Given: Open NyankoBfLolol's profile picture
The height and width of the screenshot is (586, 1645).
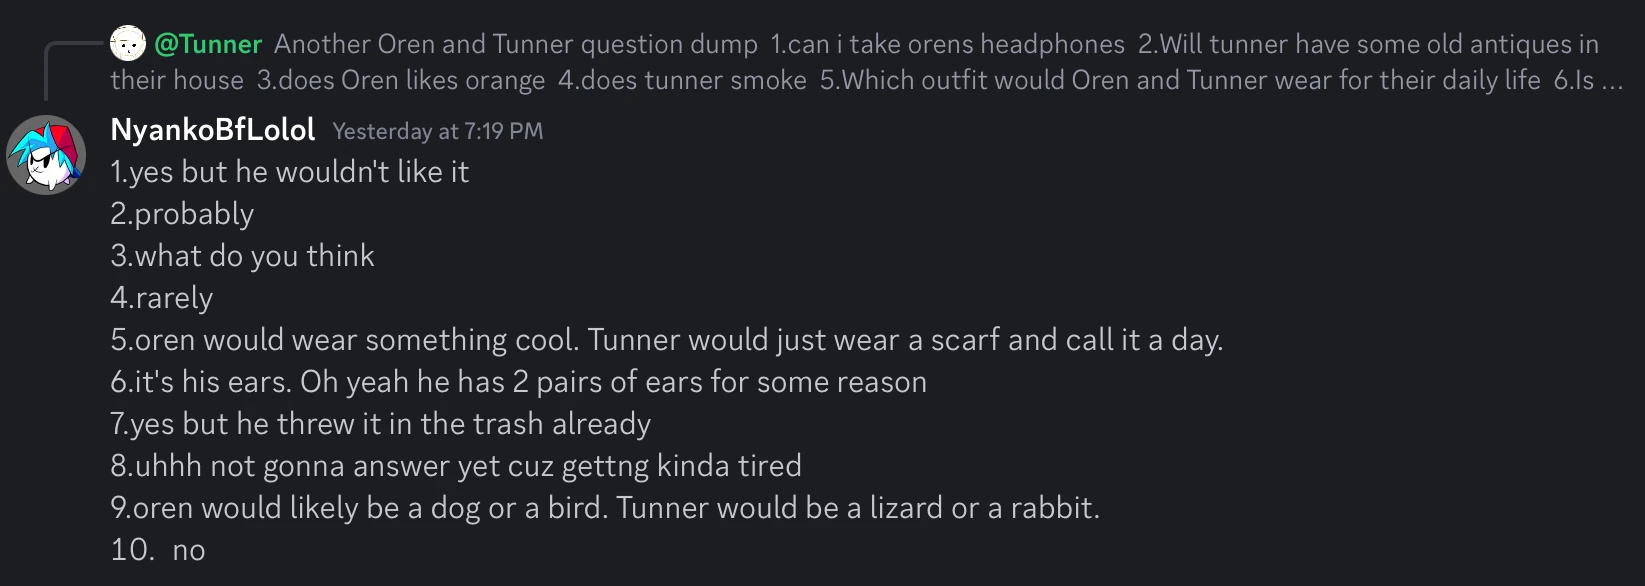Looking at the screenshot, I should tap(46, 154).
